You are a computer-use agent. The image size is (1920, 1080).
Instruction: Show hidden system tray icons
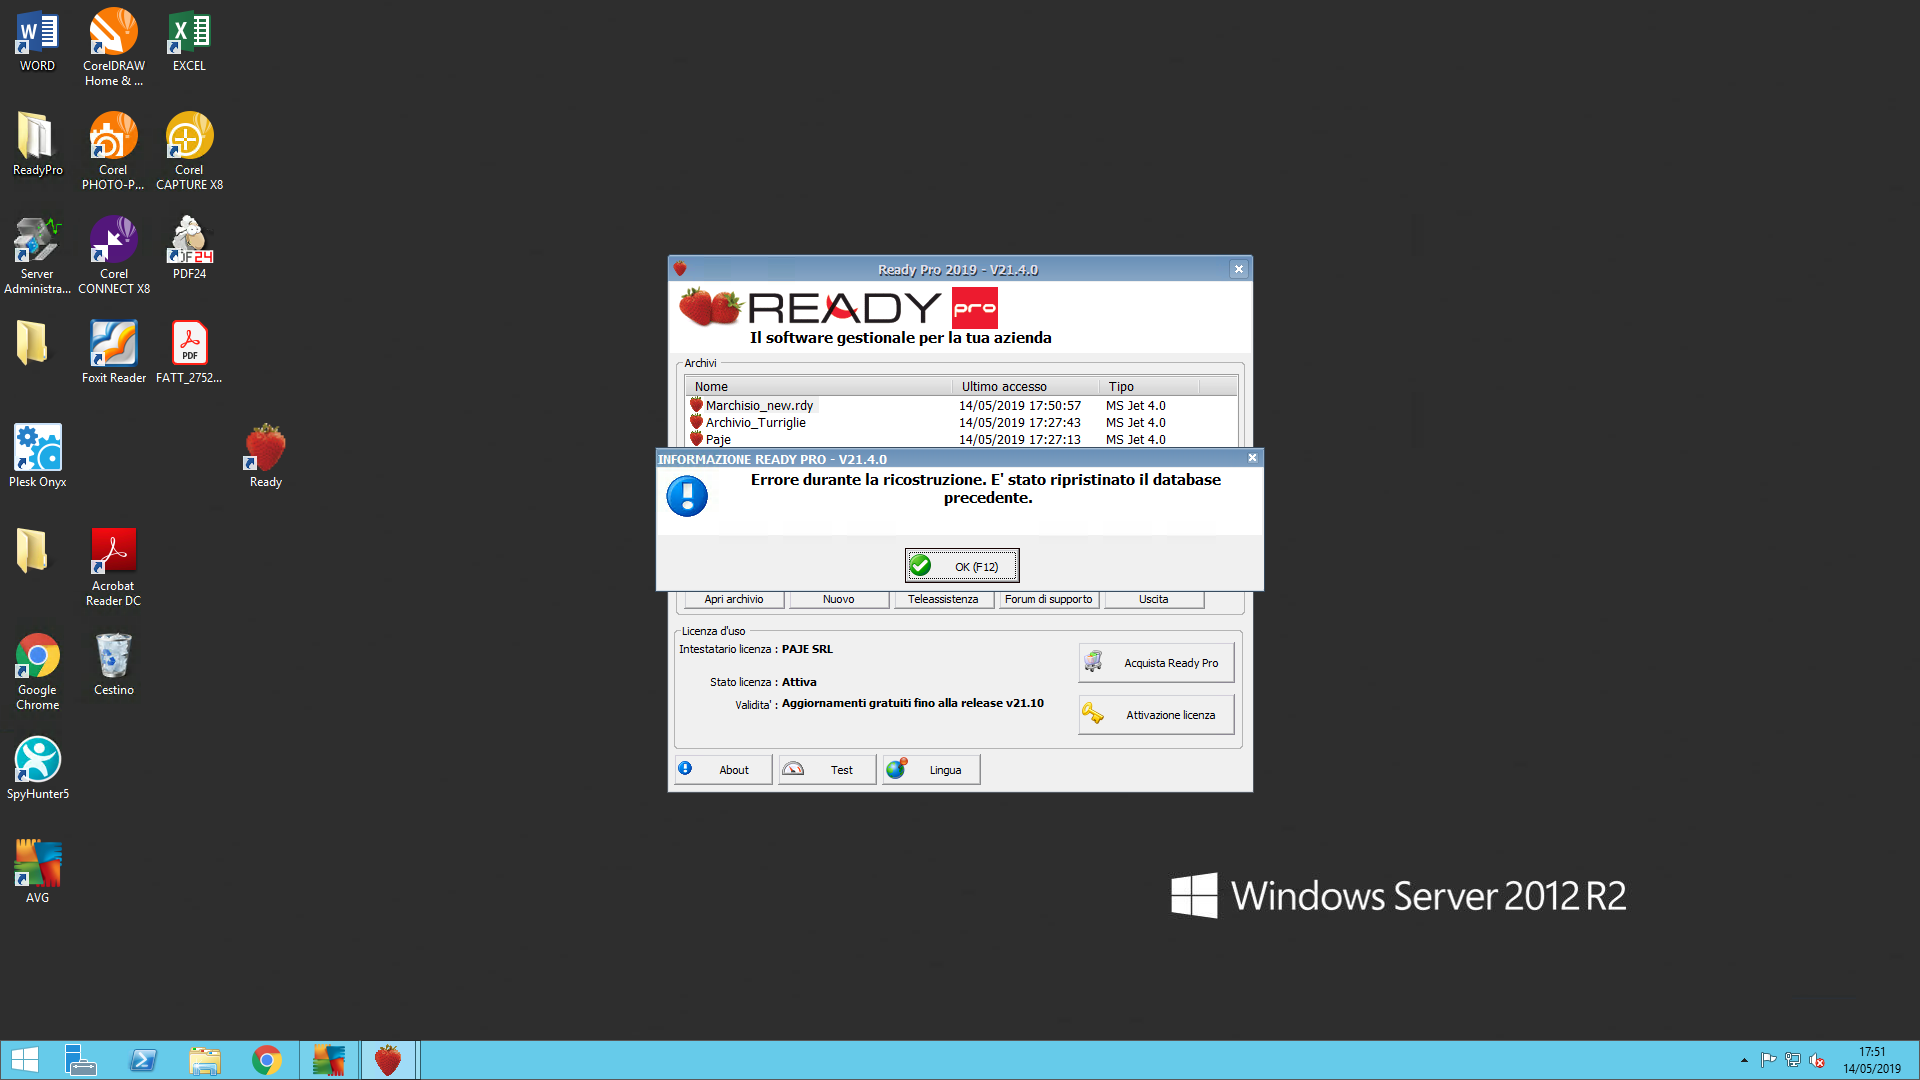1744,1061
